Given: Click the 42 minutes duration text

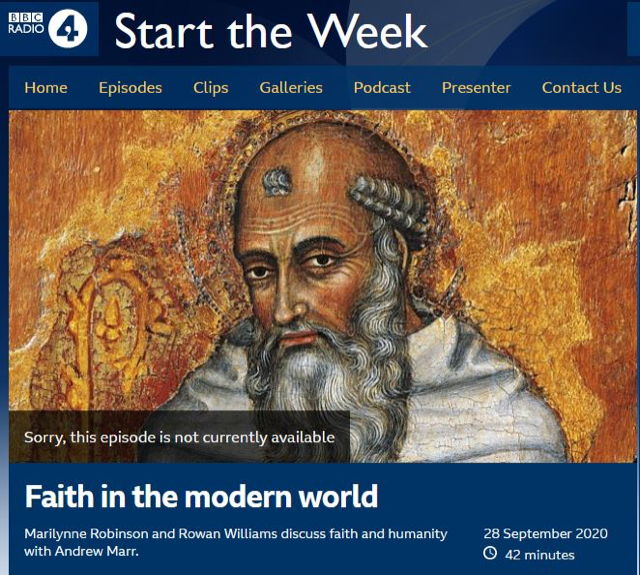Looking at the screenshot, I should pos(540,555).
